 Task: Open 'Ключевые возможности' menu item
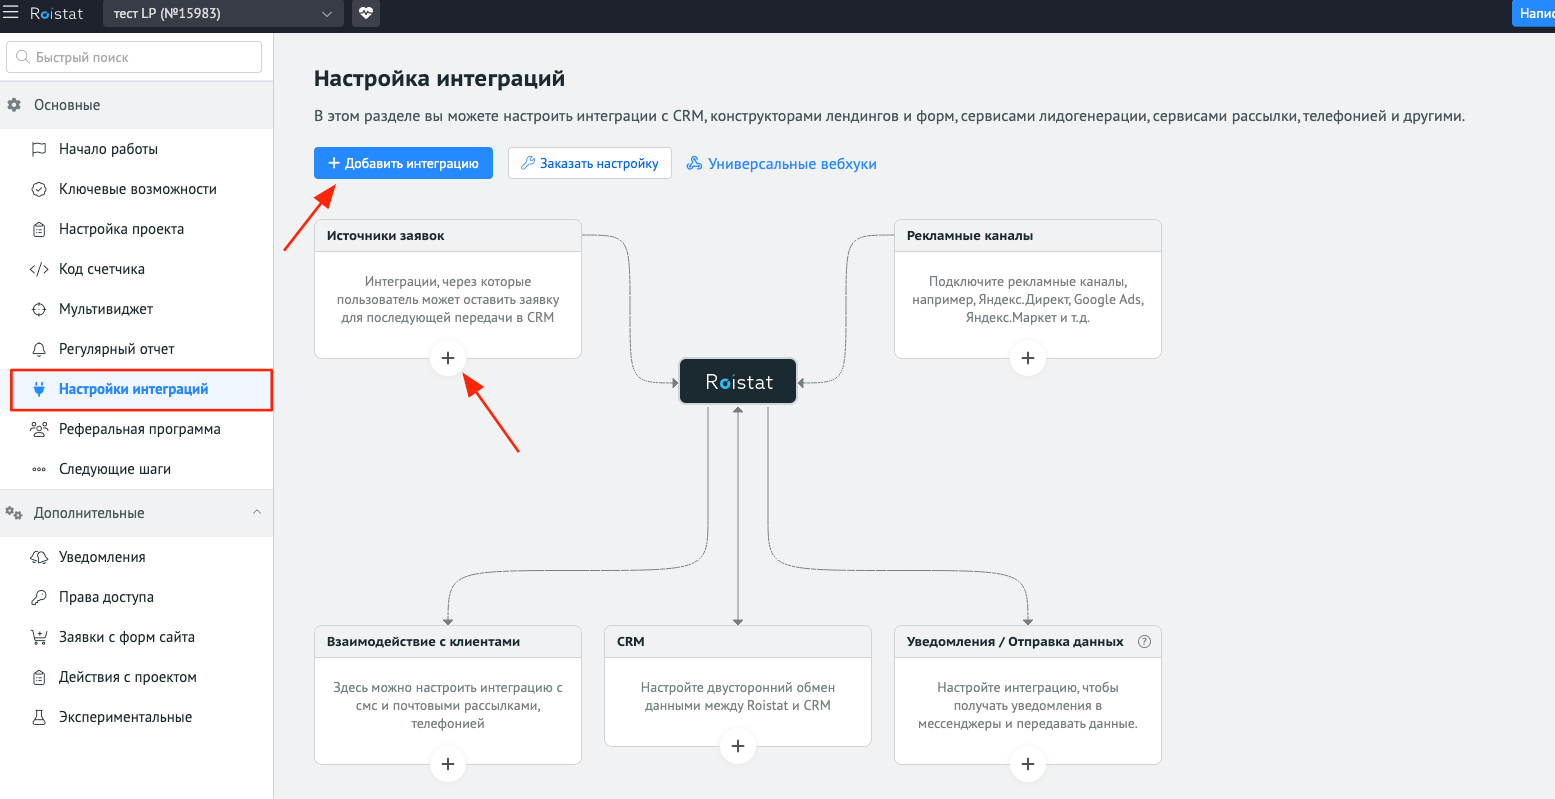point(136,189)
